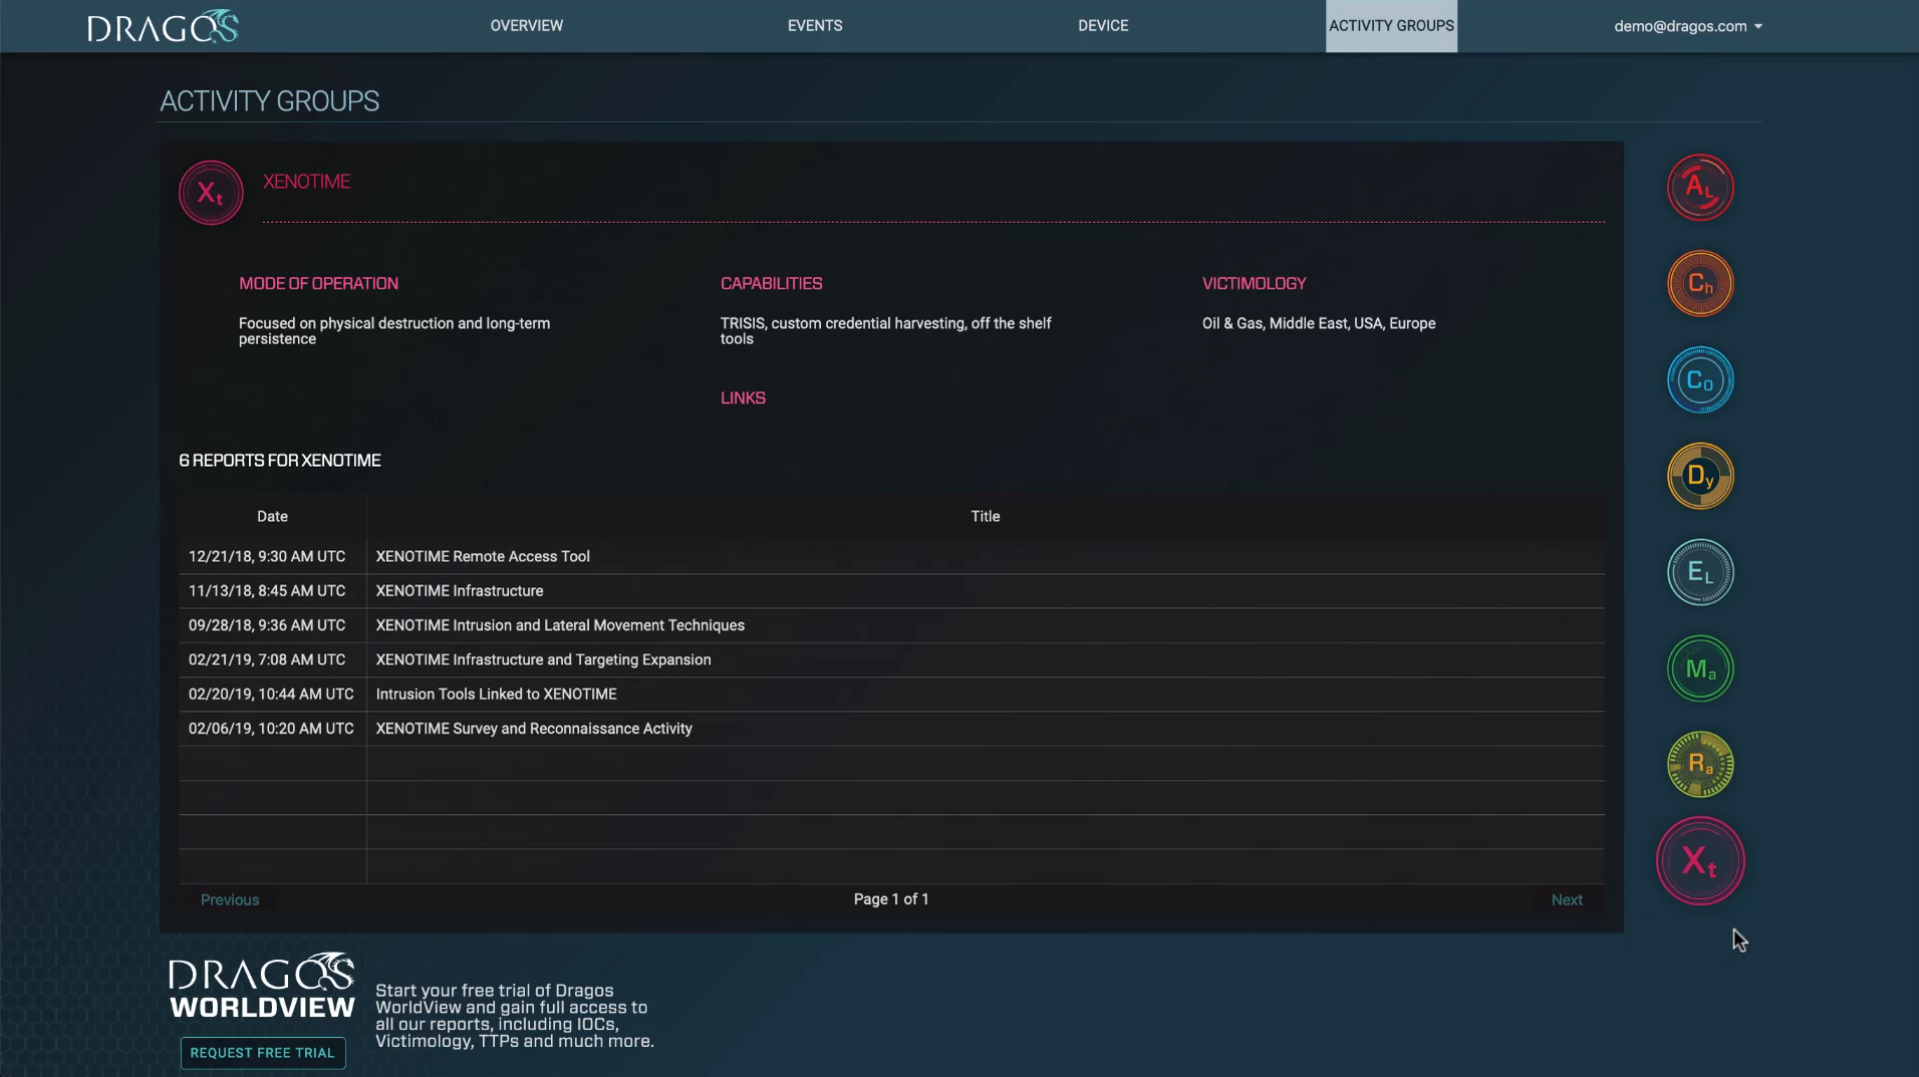
Task: Click Request Free Trial button
Action: (263, 1053)
